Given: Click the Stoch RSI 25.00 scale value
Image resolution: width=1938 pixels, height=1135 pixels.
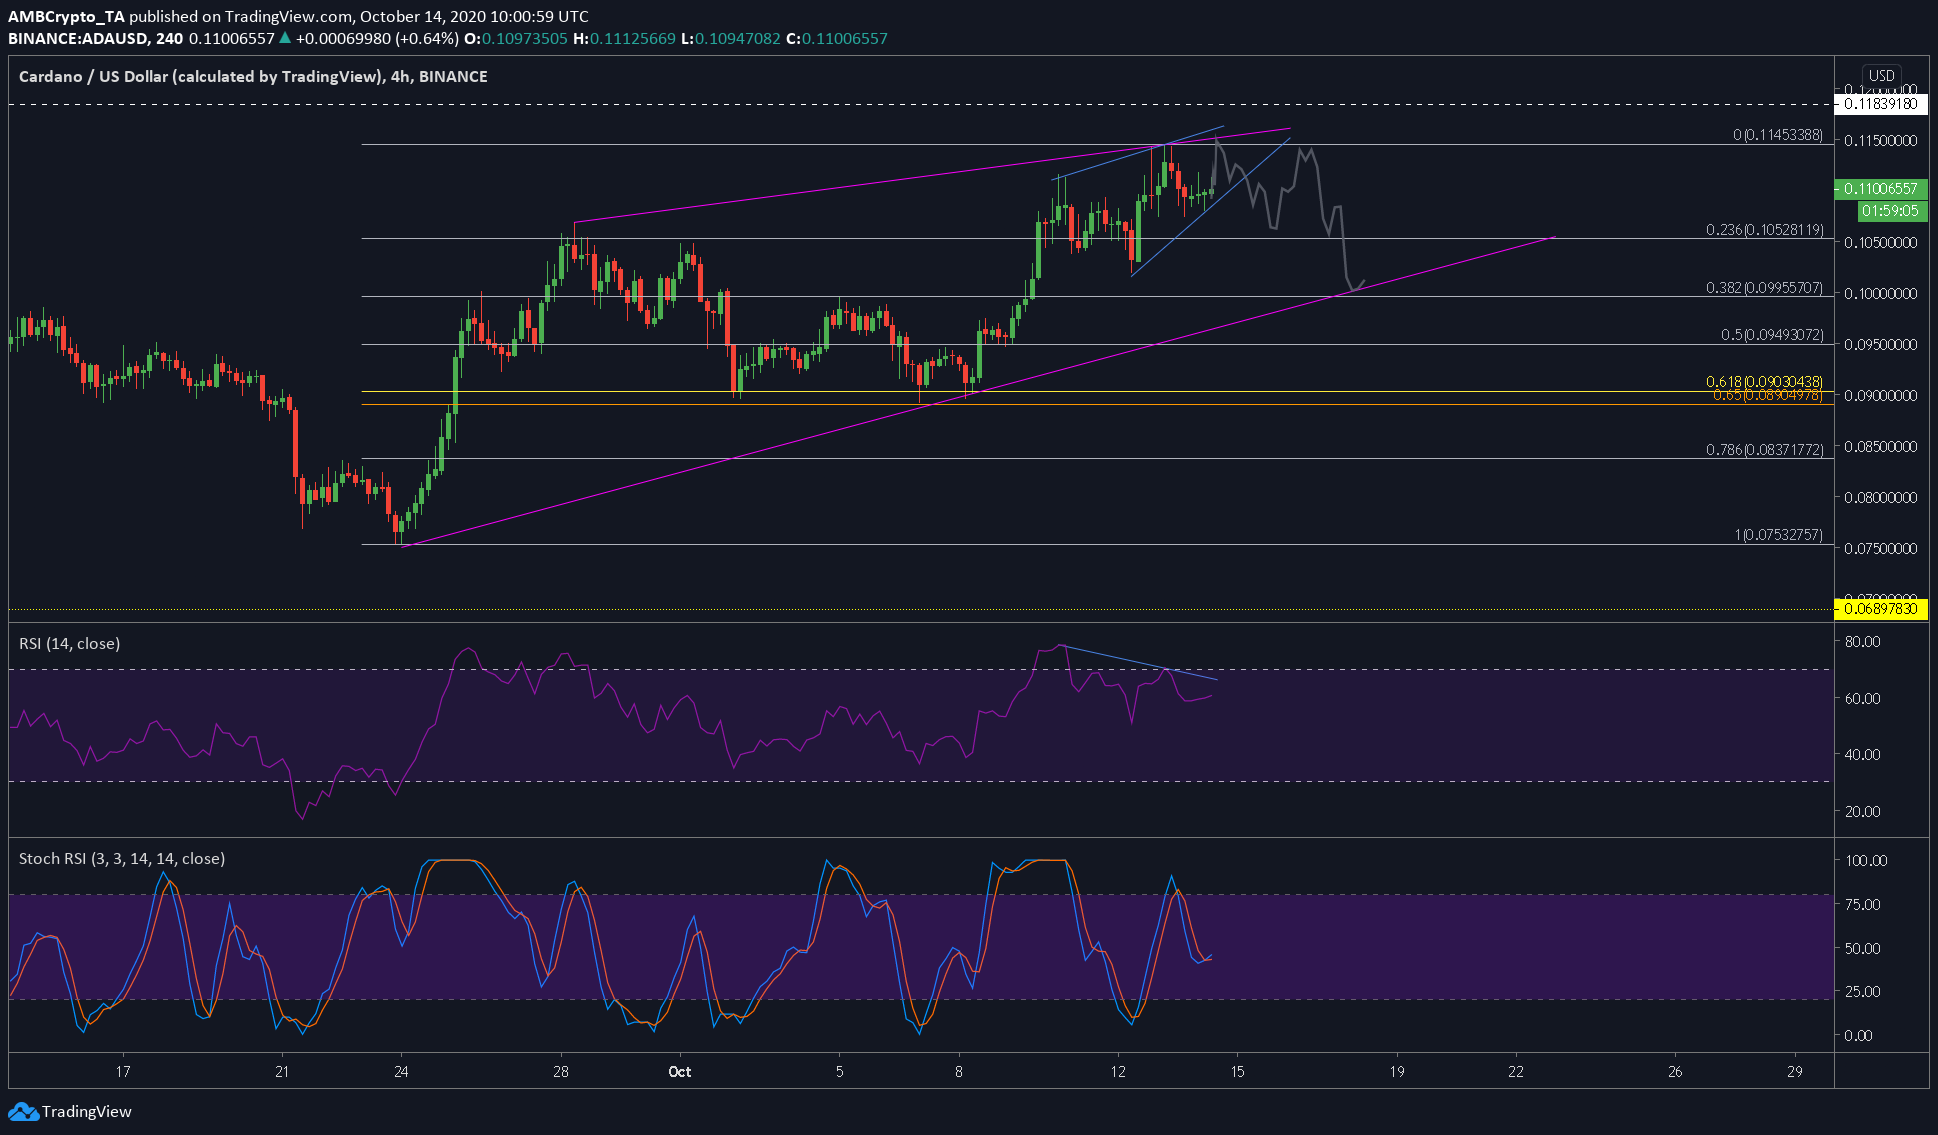Looking at the screenshot, I should 1863,992.
